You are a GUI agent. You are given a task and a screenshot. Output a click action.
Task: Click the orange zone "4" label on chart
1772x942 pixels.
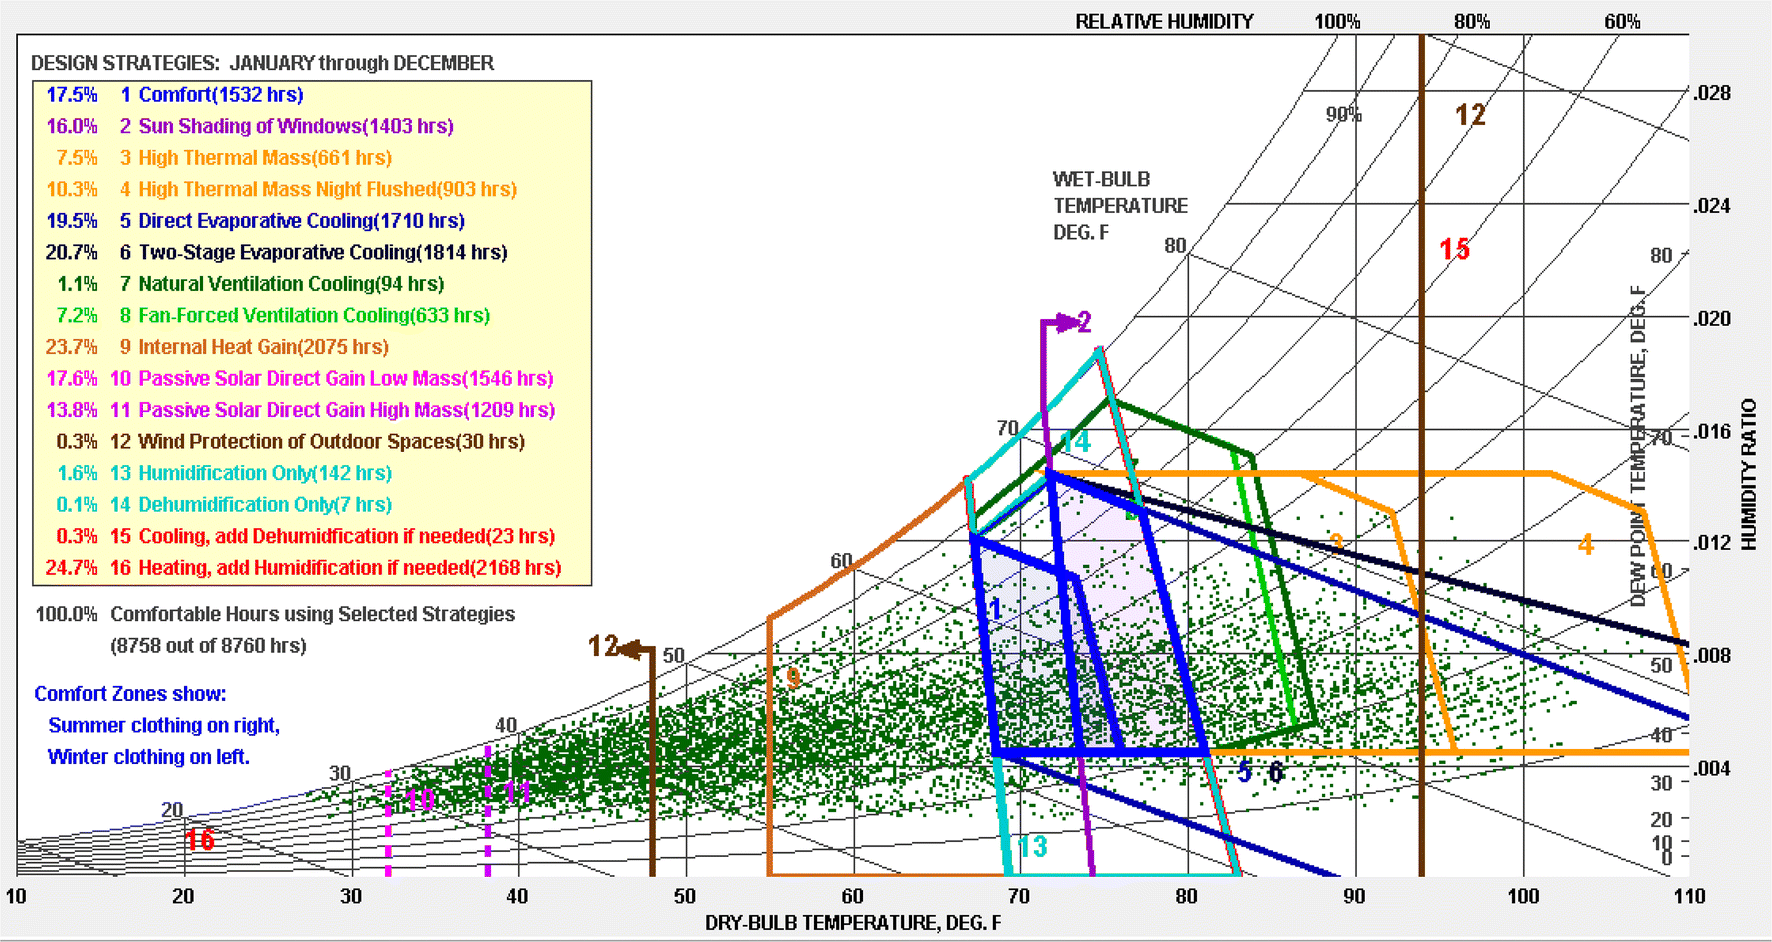(1585, 545)
